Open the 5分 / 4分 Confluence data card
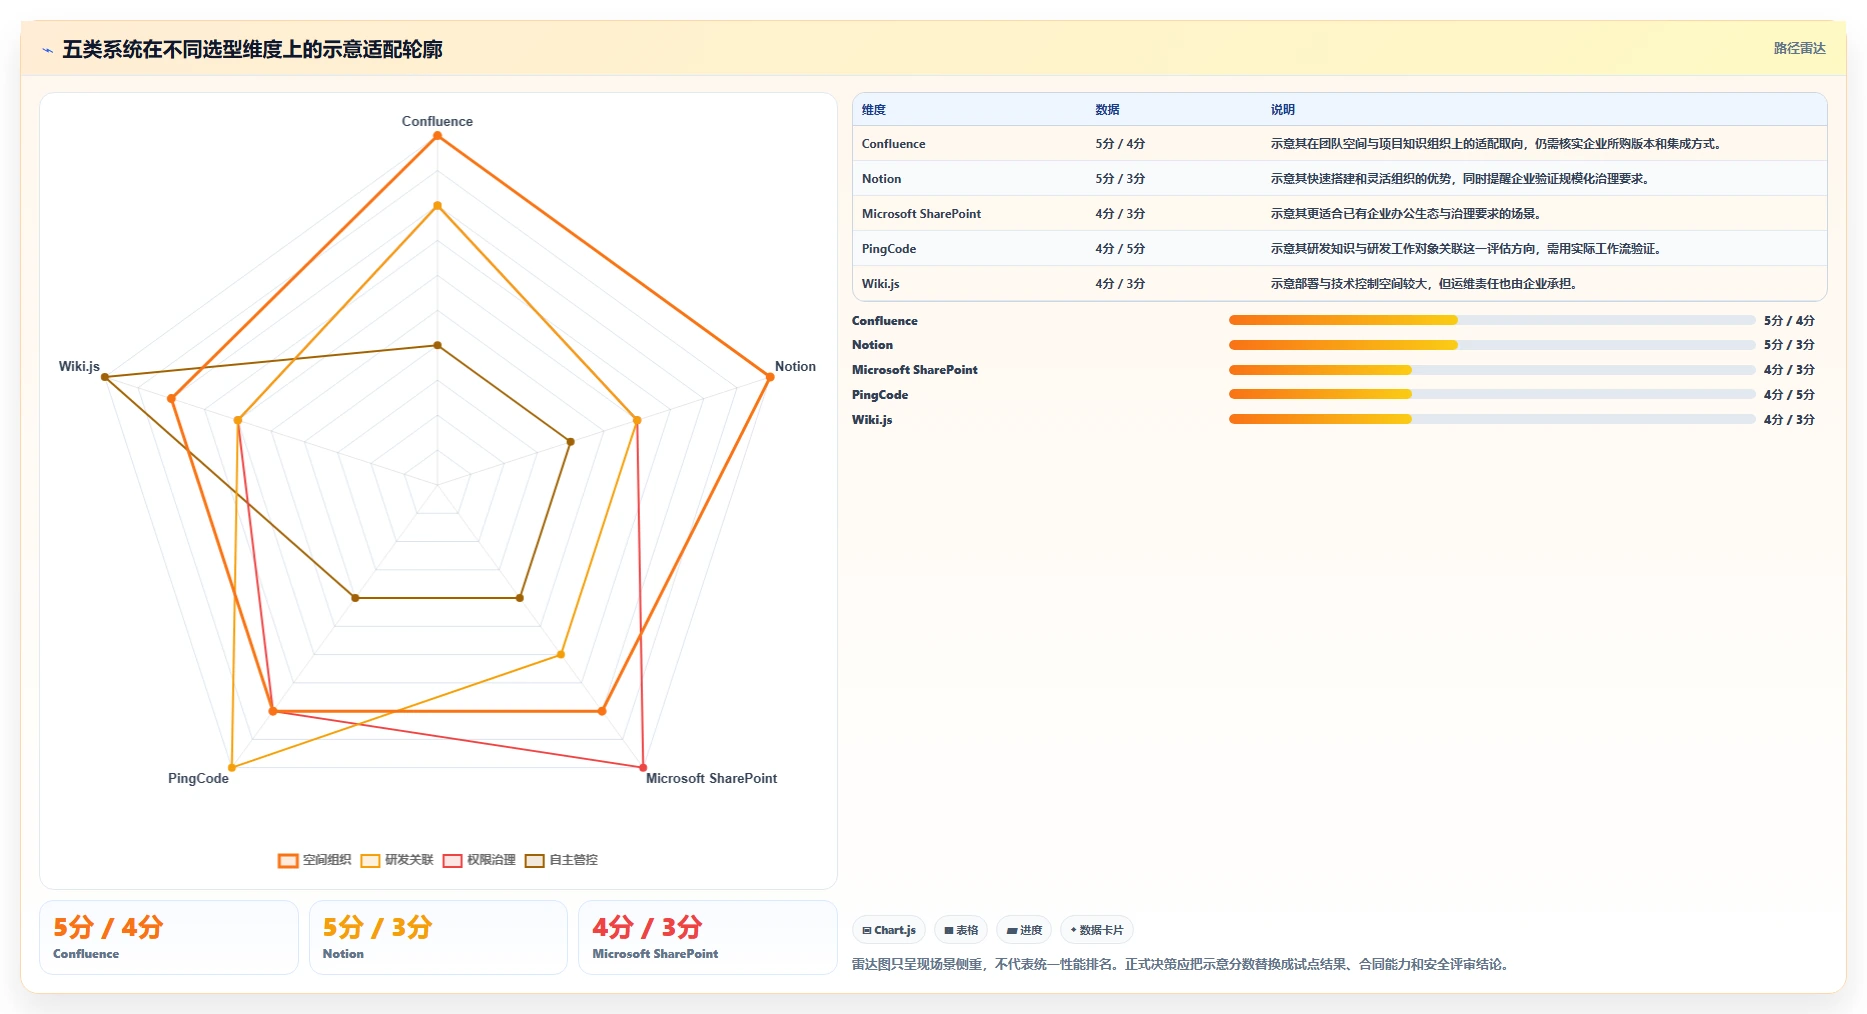 (x=169, y=937)
